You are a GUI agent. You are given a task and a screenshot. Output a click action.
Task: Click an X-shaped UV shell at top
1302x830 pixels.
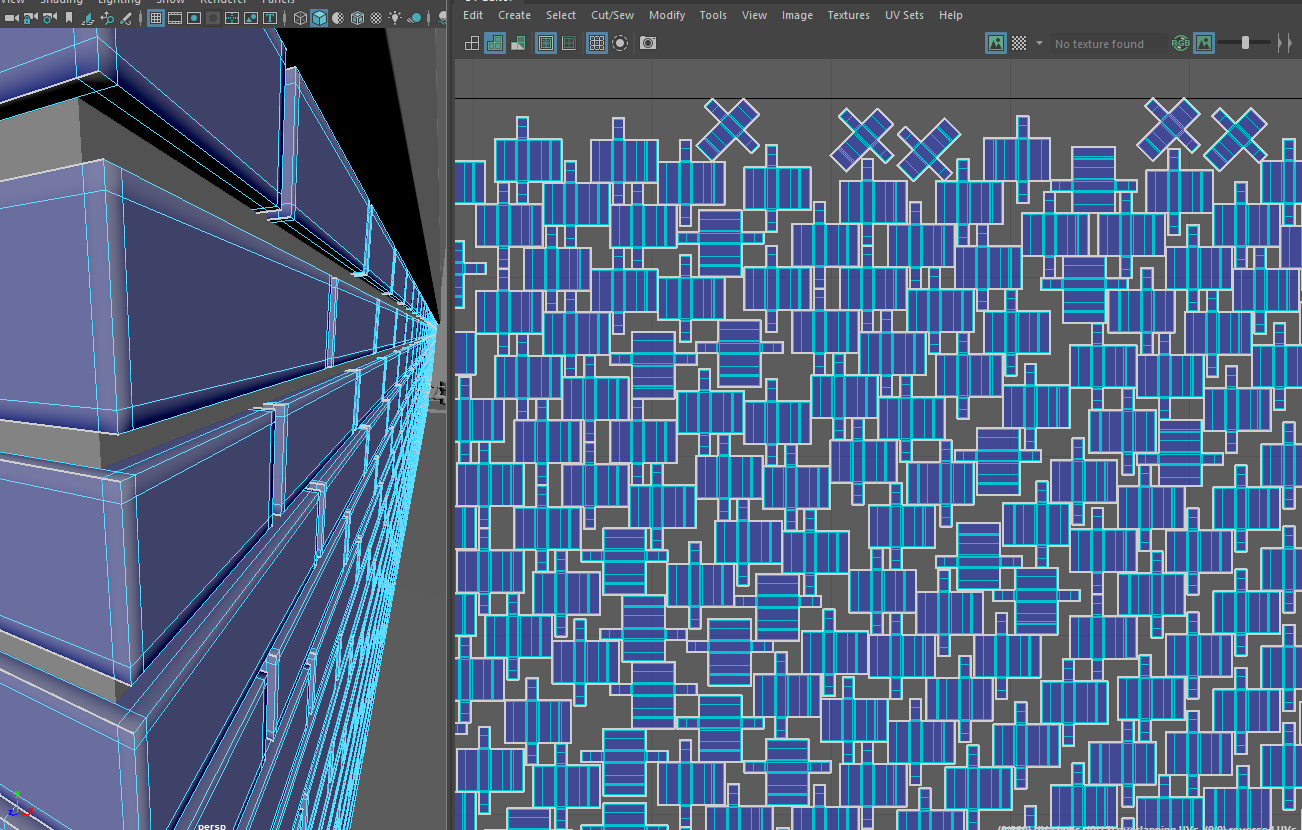coord(730,125)
